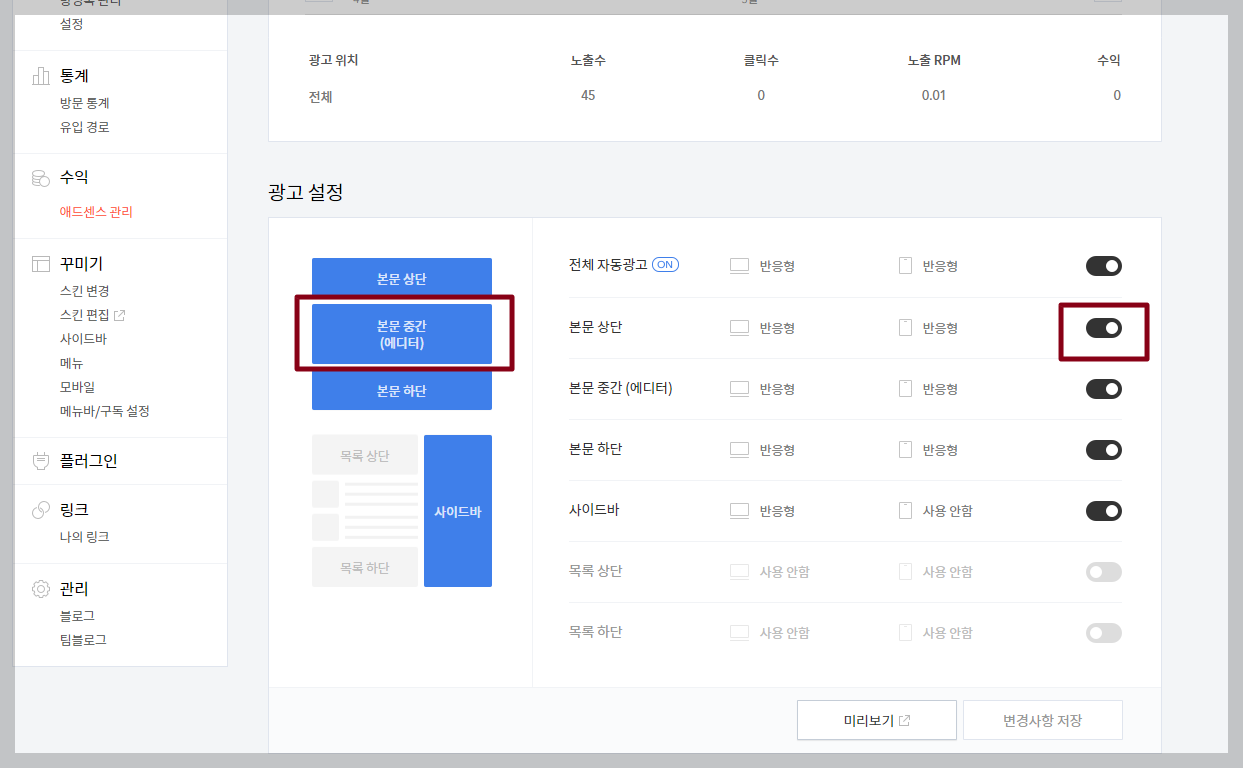Click the 링크 chain icon in sidebar
1243x768 pixels.
[x=41, y=510]
